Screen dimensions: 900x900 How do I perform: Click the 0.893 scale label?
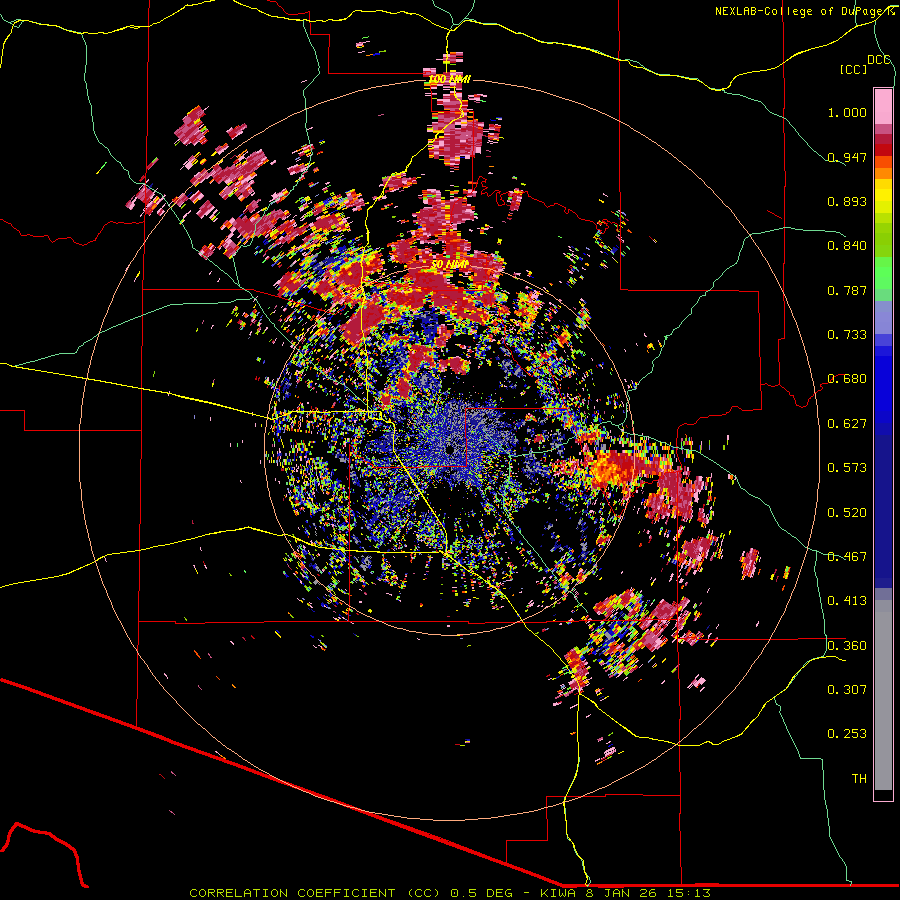click(x=847, y=201)
